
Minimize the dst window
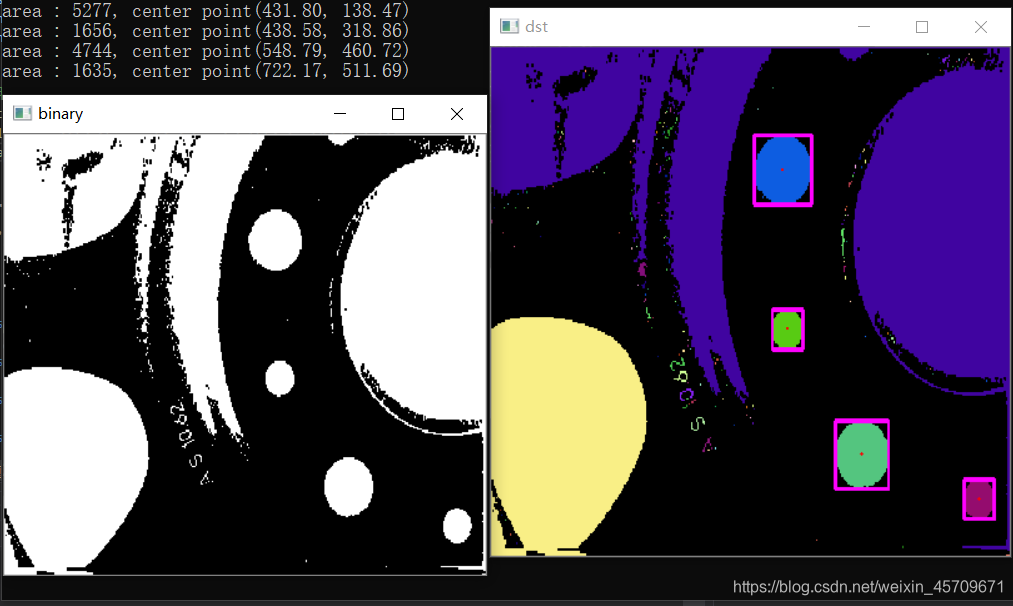coord(864,26)
